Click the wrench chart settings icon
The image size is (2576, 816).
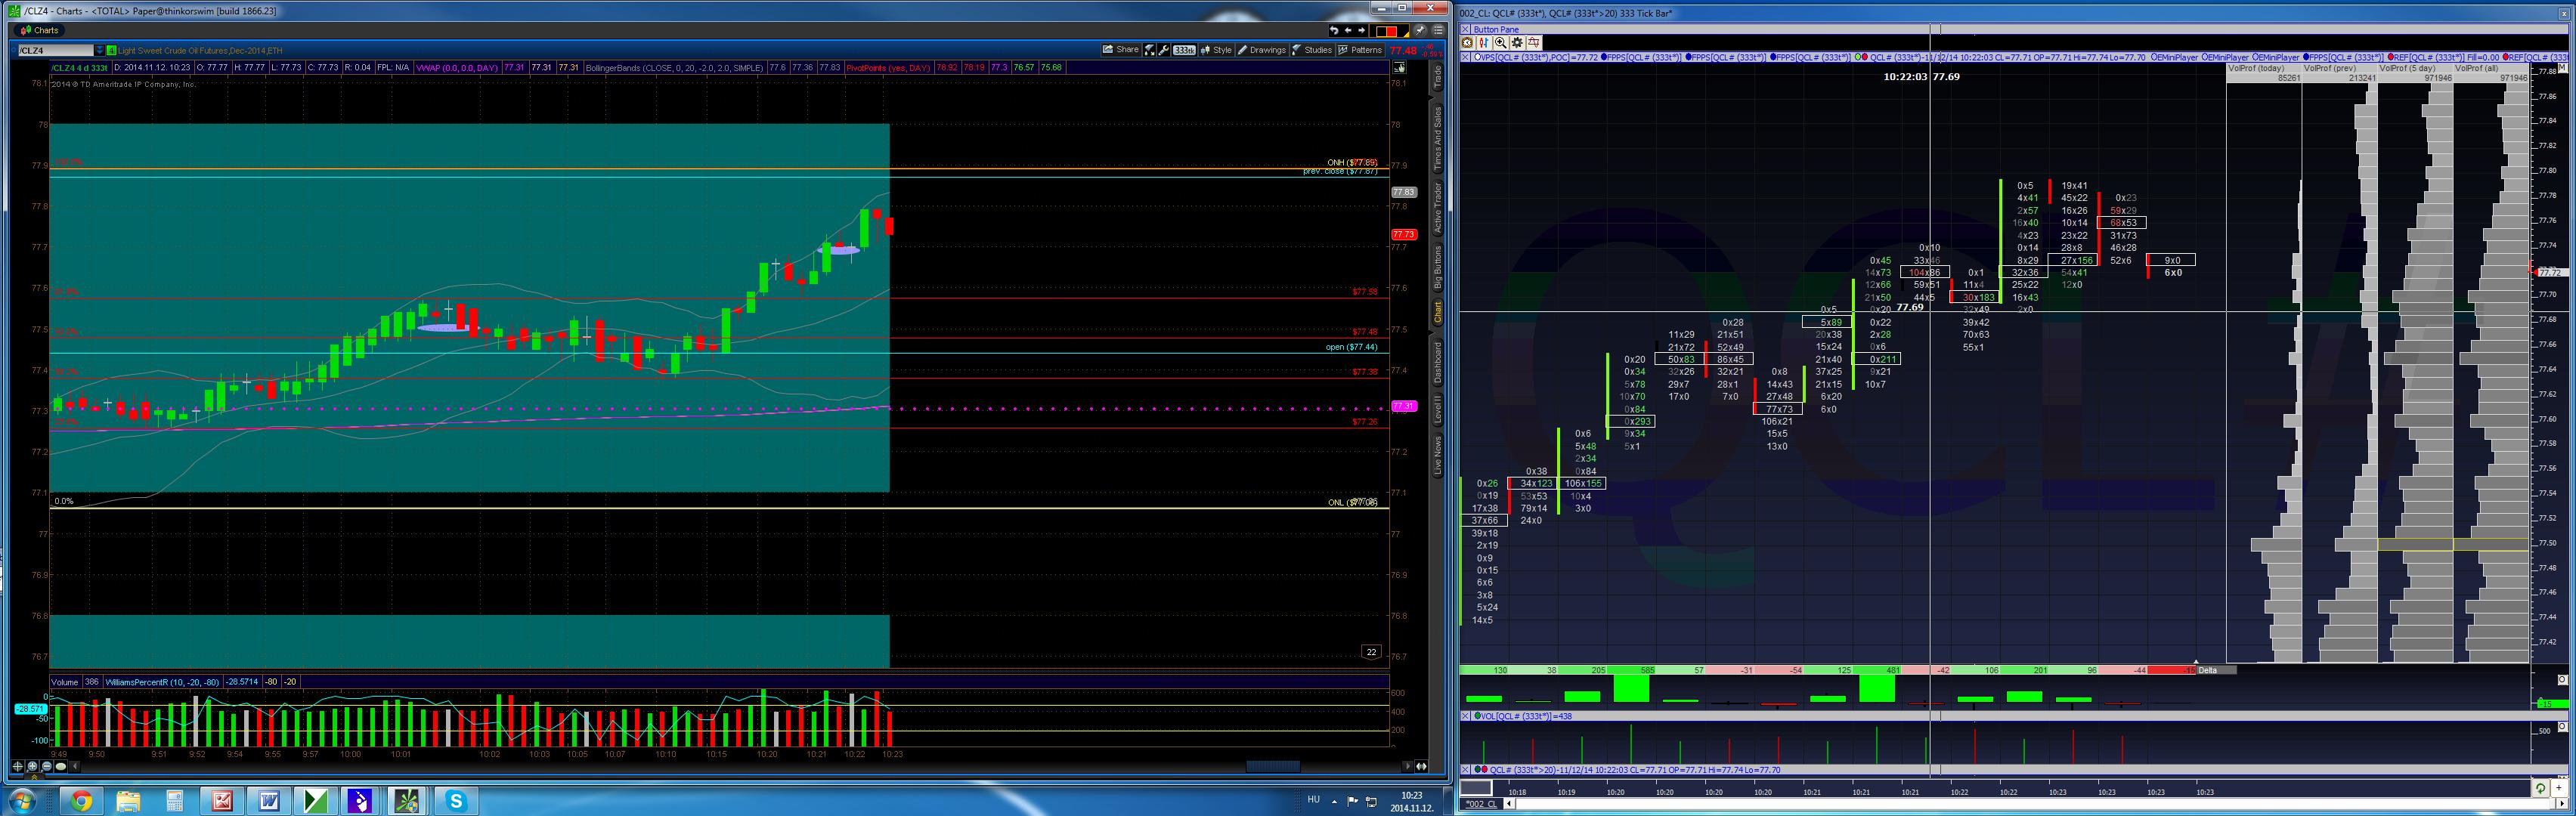1164,50
